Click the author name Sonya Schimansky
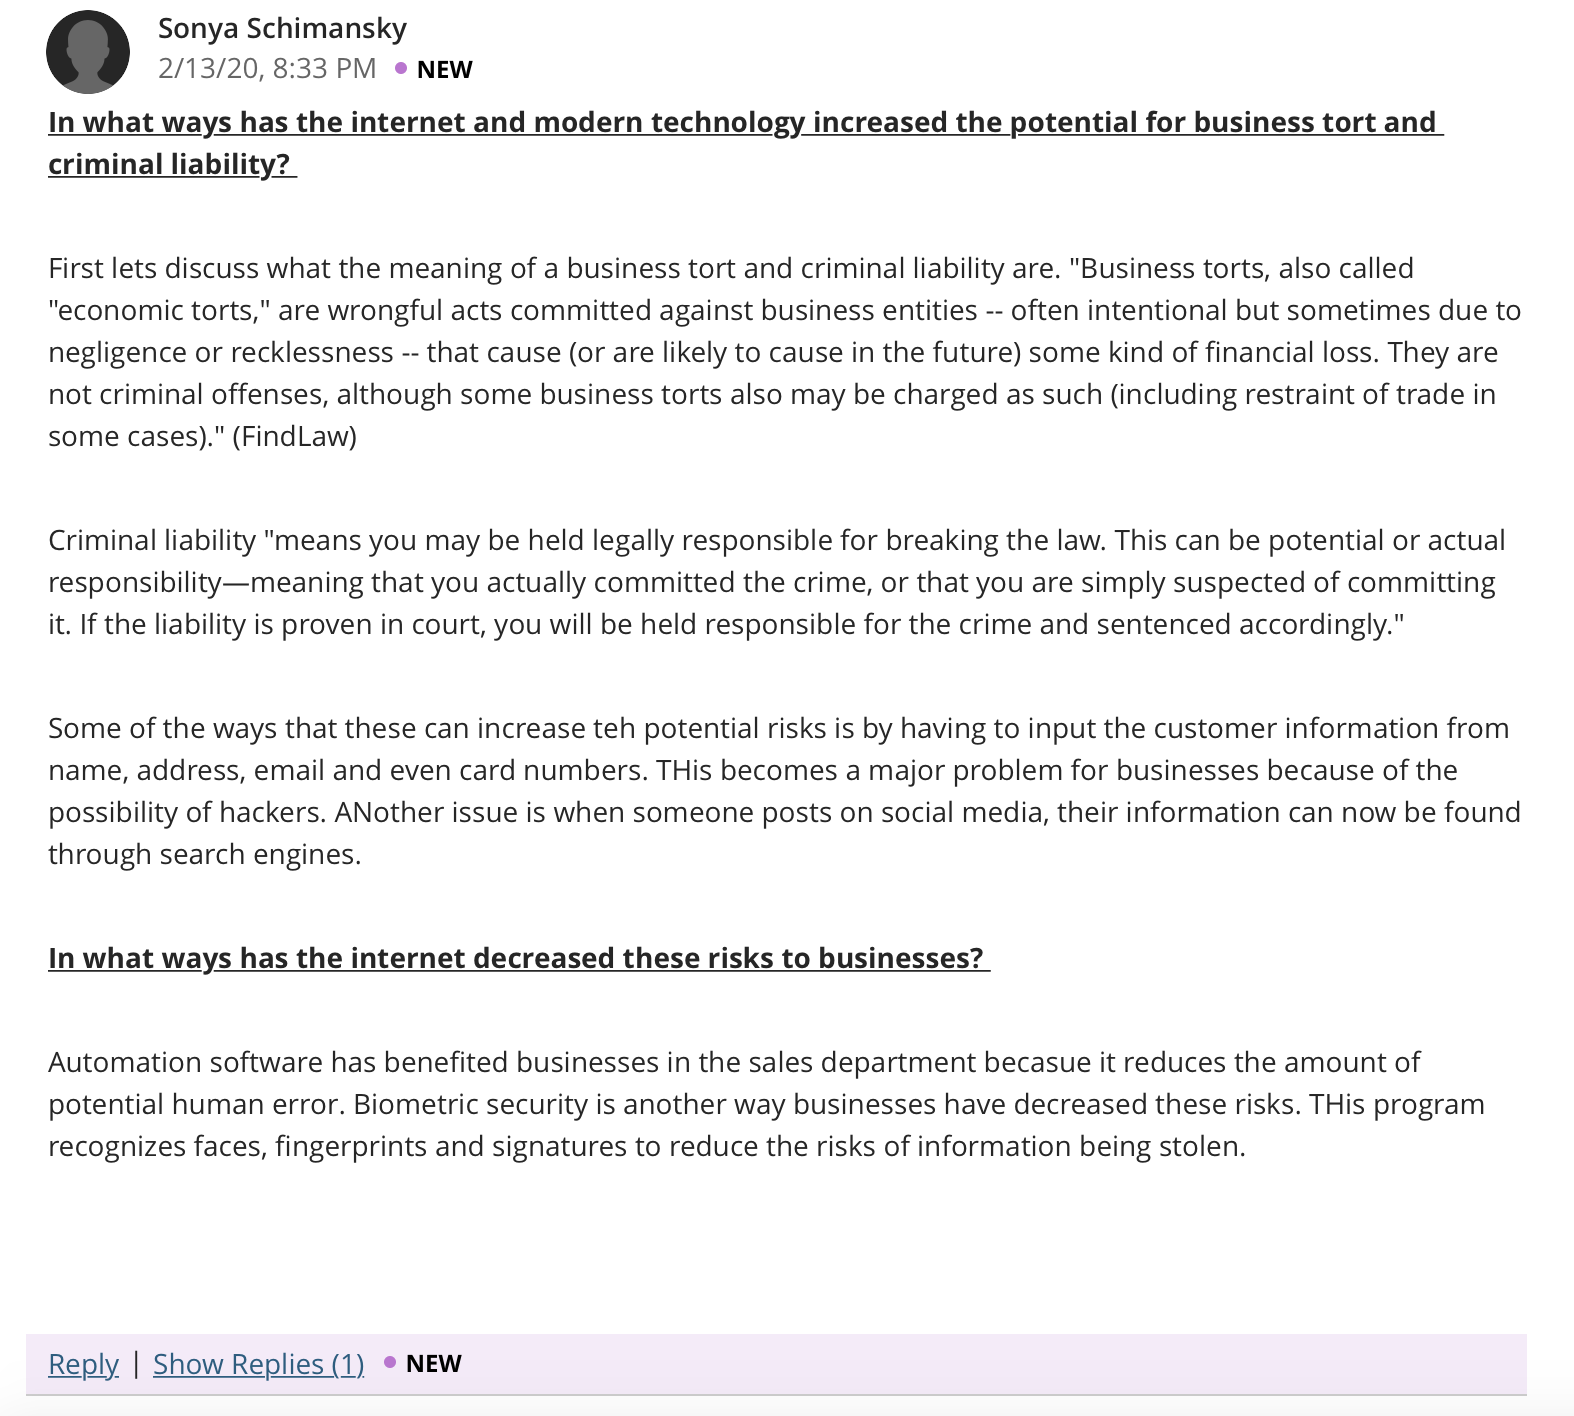The width and height of the screenshot is (1574, 1416). pos(282,28)
